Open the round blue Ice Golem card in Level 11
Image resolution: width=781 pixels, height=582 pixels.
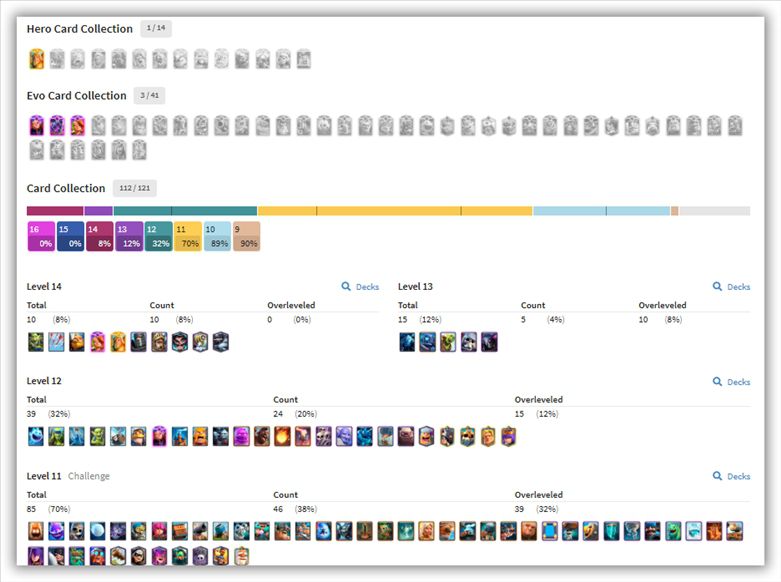click(x=323, y=531)
